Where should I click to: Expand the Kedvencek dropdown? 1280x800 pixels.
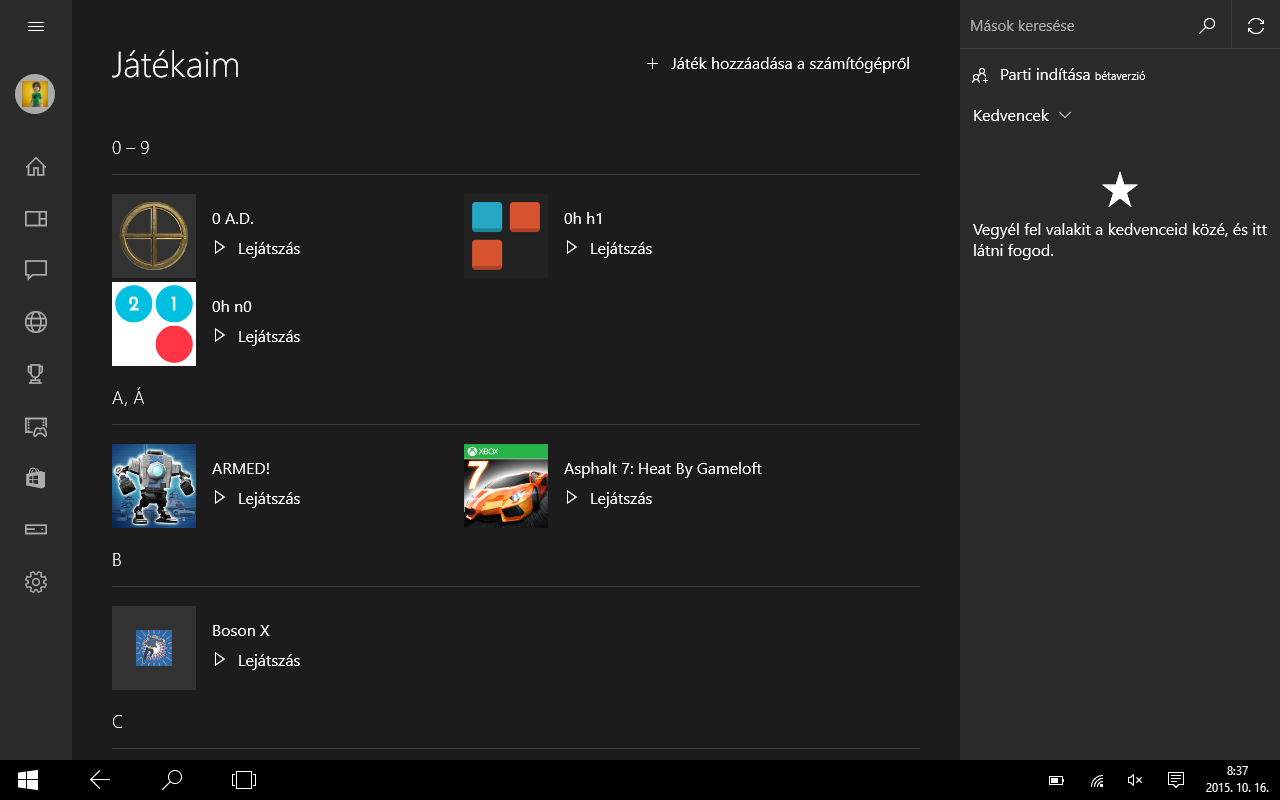[x=1022, y=116]
